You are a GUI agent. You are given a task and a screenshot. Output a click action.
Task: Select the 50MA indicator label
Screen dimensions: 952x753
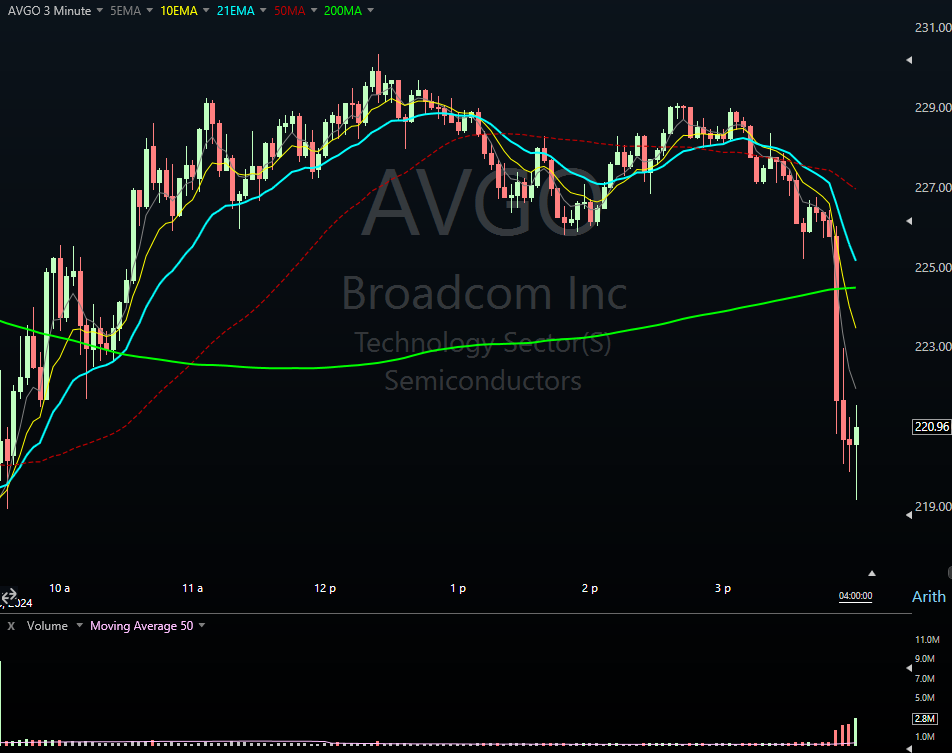(x=289, y=11)
